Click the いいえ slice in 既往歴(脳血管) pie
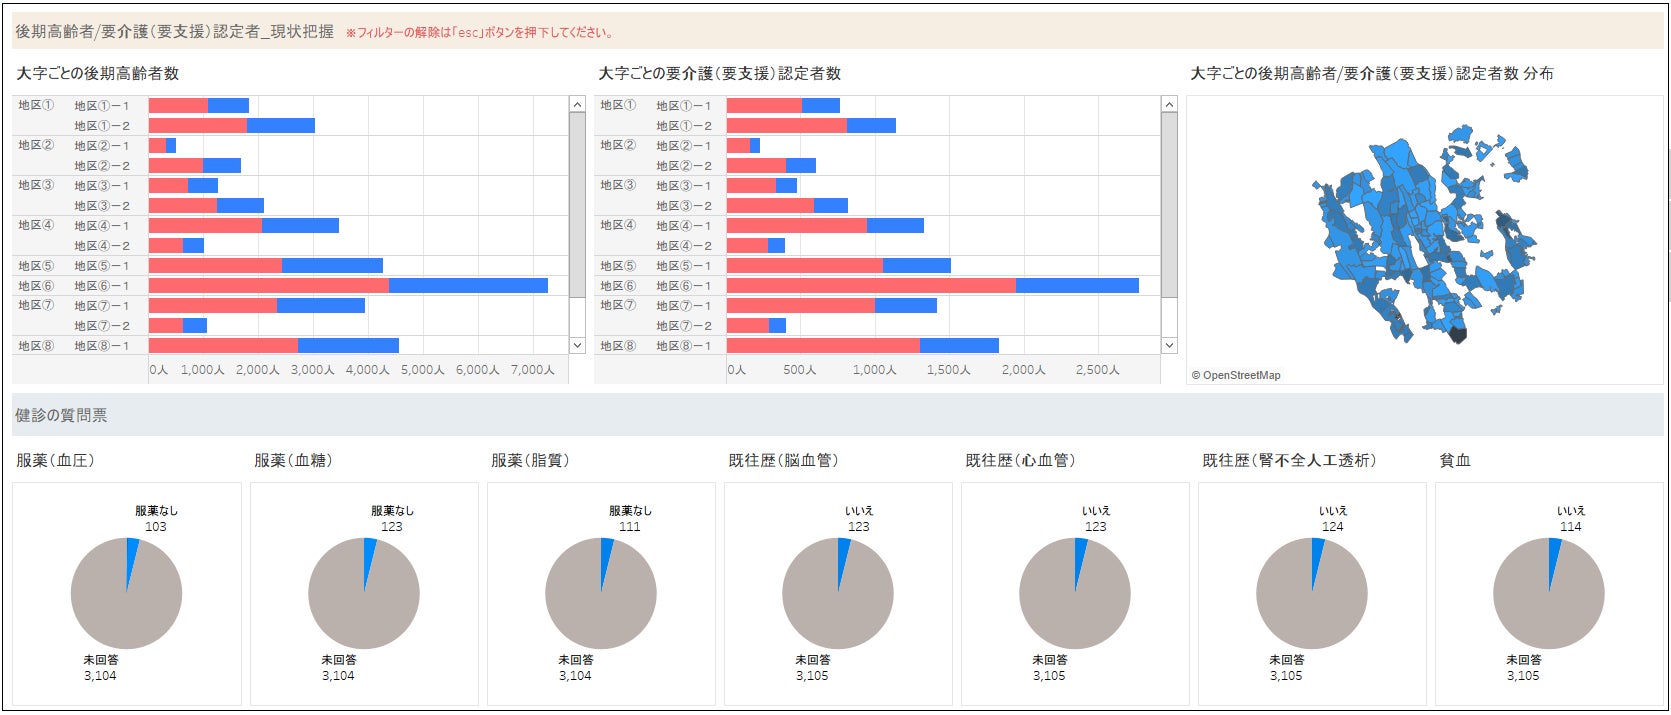This screenshot has height=715, width=1671. click(843, 561)
